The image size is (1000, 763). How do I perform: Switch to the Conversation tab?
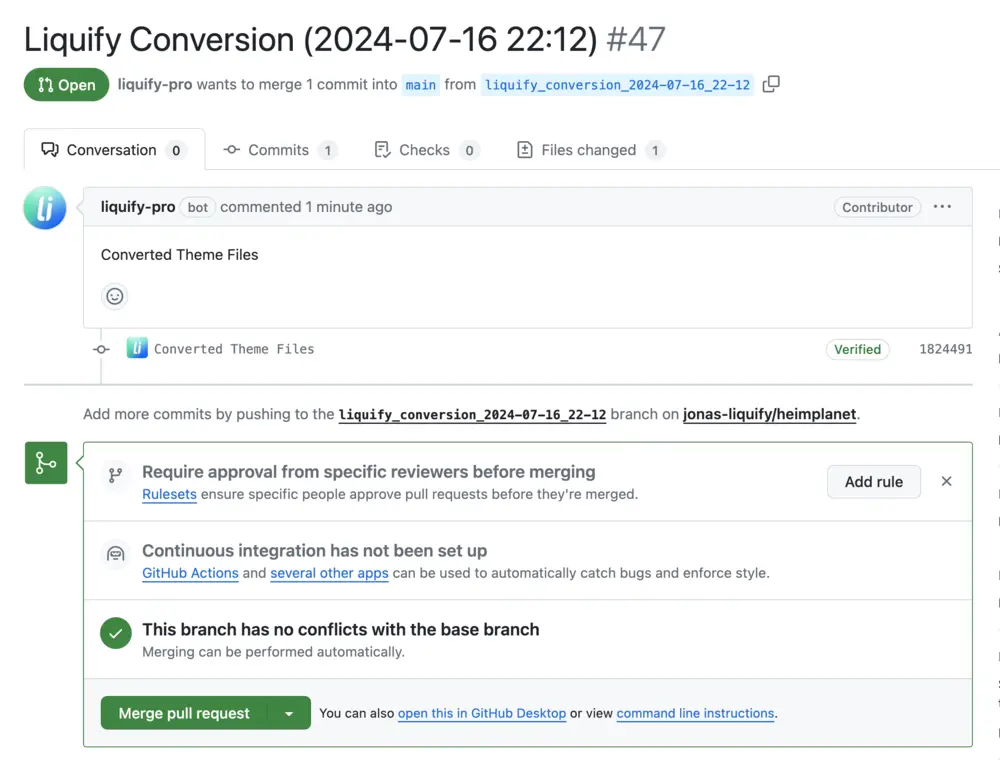point(114,150)
